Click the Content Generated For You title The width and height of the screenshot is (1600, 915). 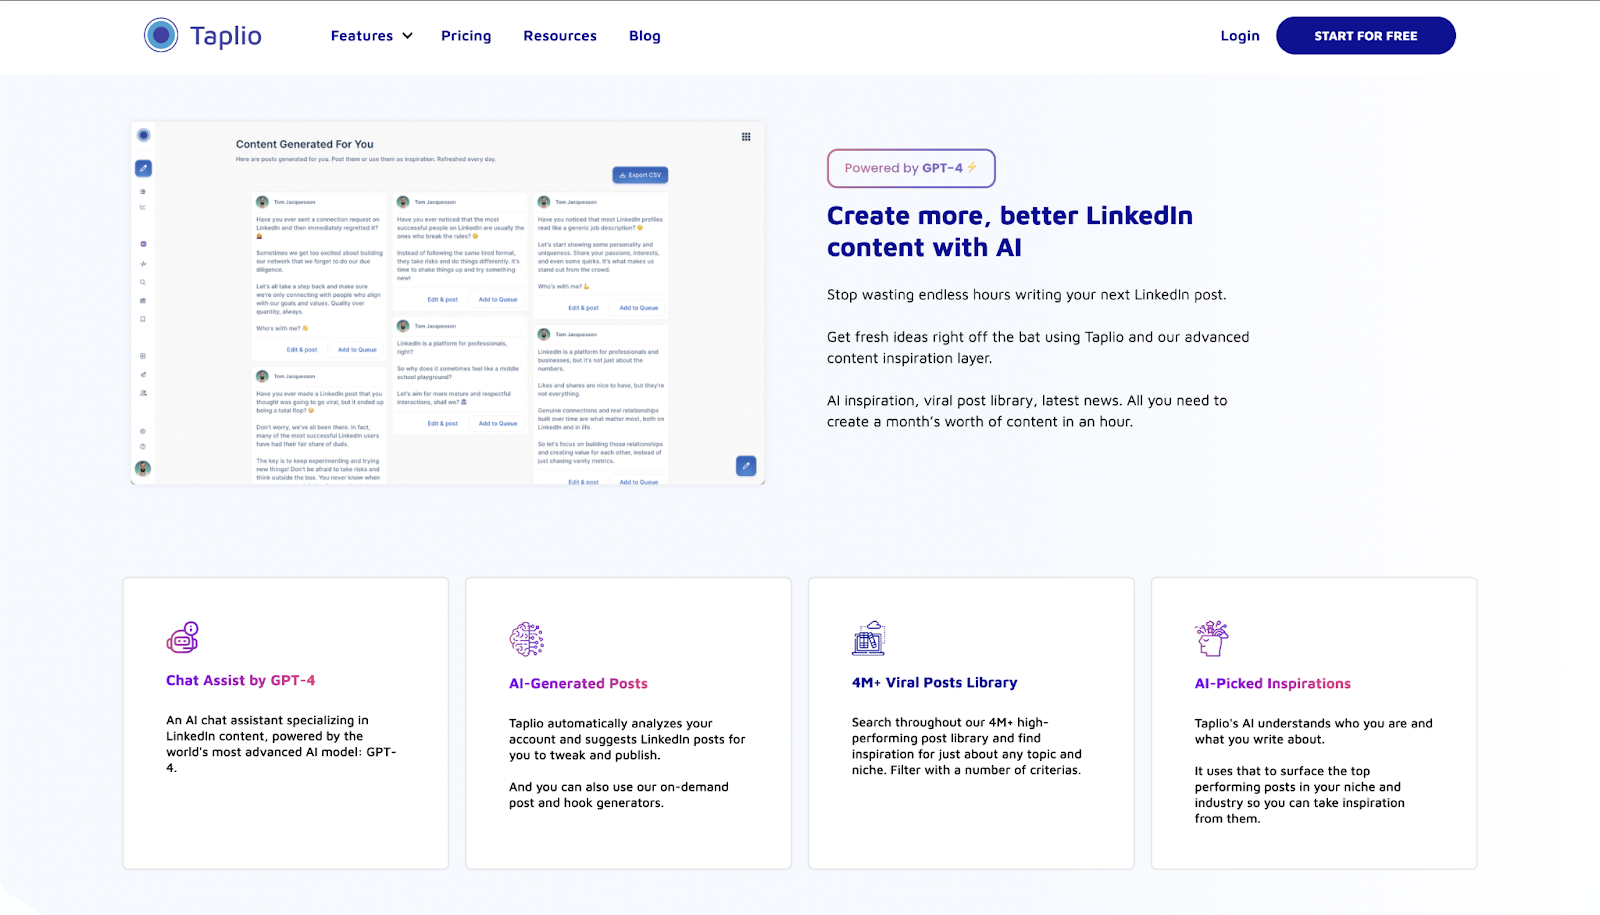pyautogui.click(x=305, y=144)
